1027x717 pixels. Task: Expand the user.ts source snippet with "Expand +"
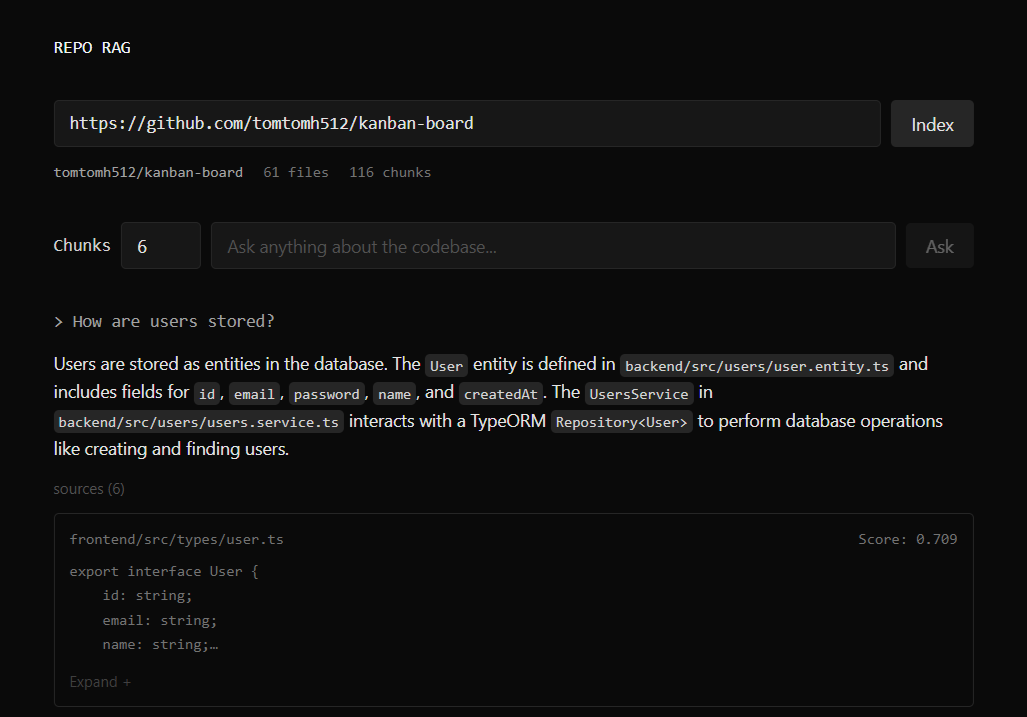click(100, 682)
